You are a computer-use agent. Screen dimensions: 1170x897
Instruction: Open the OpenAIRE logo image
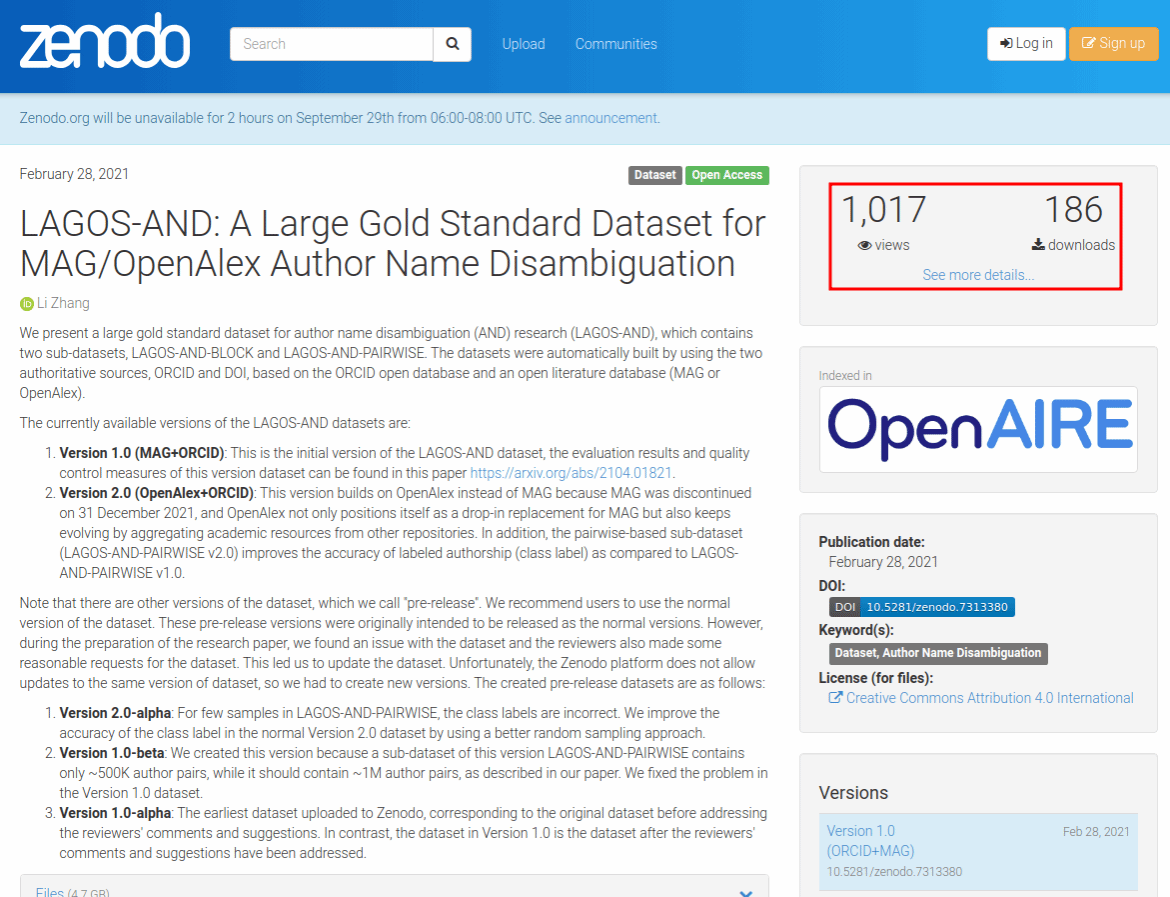tap(978, 428)
